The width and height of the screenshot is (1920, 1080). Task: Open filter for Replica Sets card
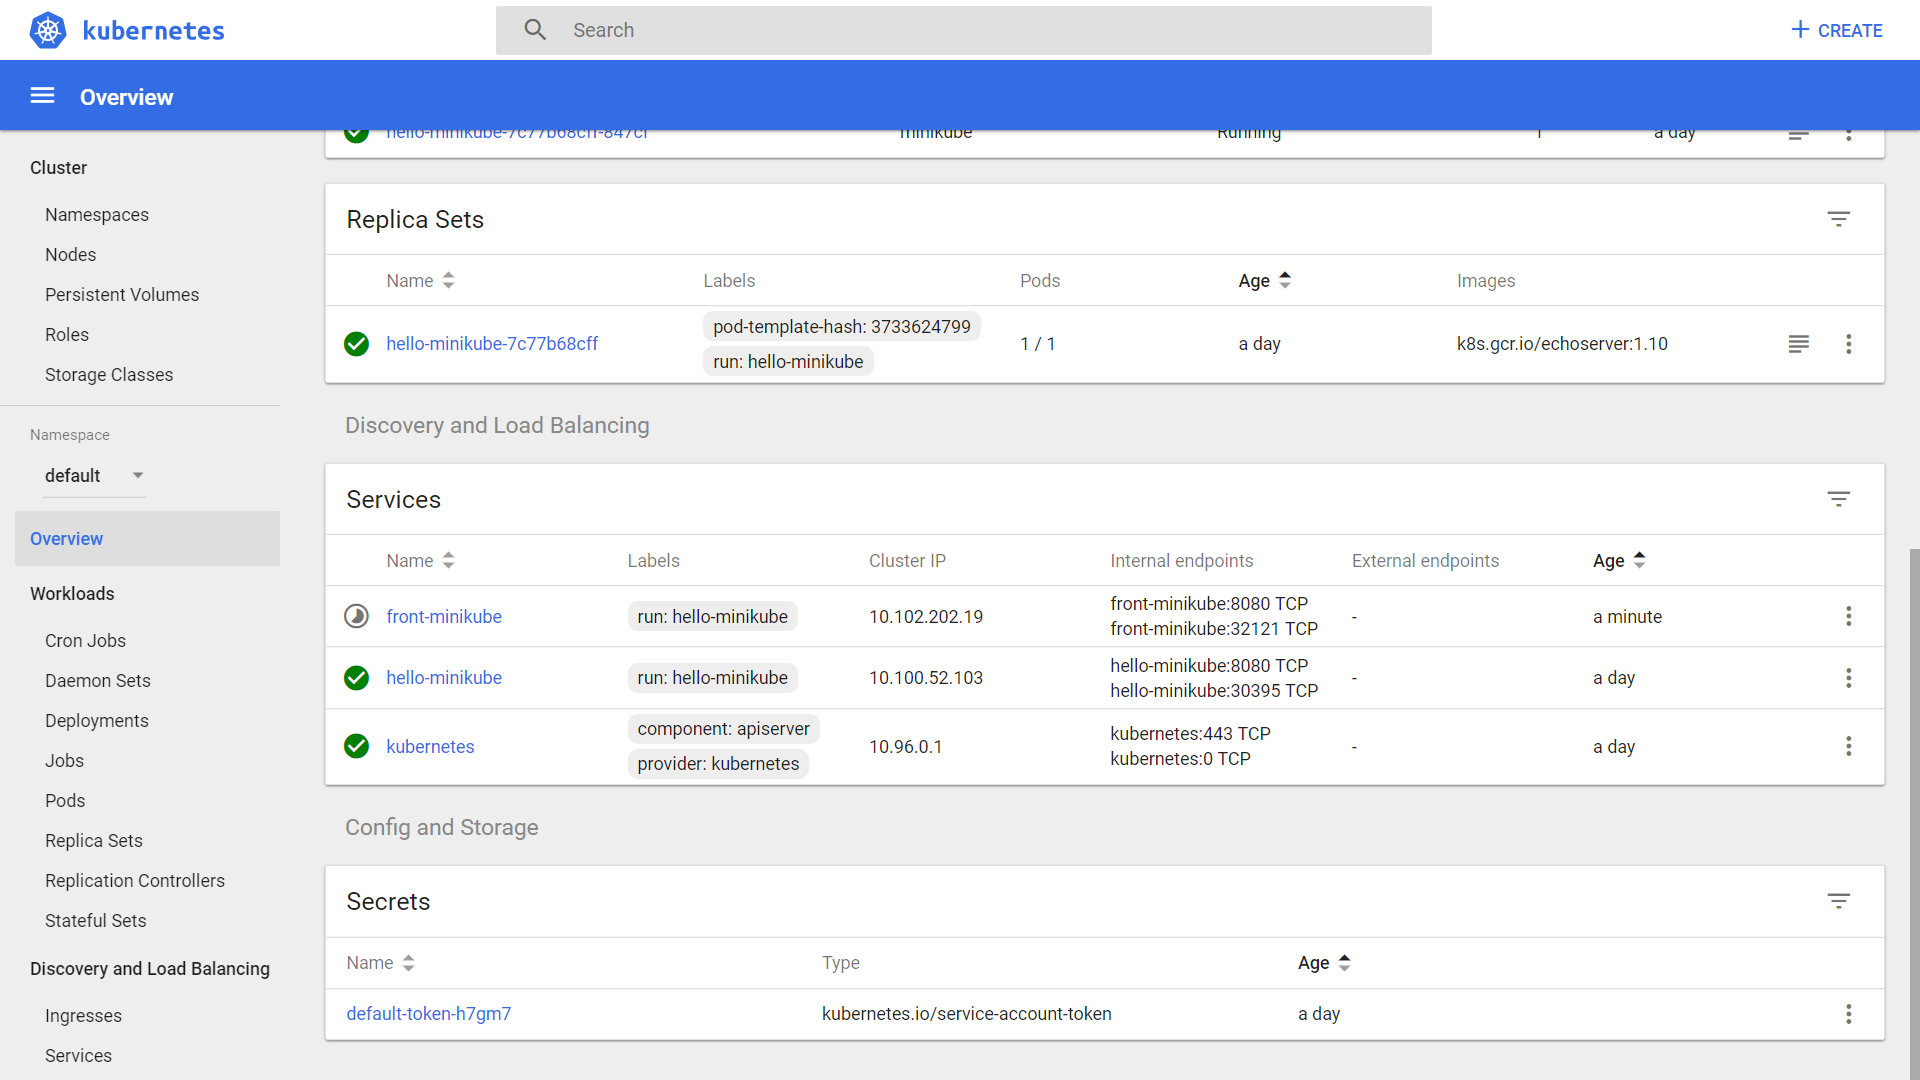coord(1838,219)
